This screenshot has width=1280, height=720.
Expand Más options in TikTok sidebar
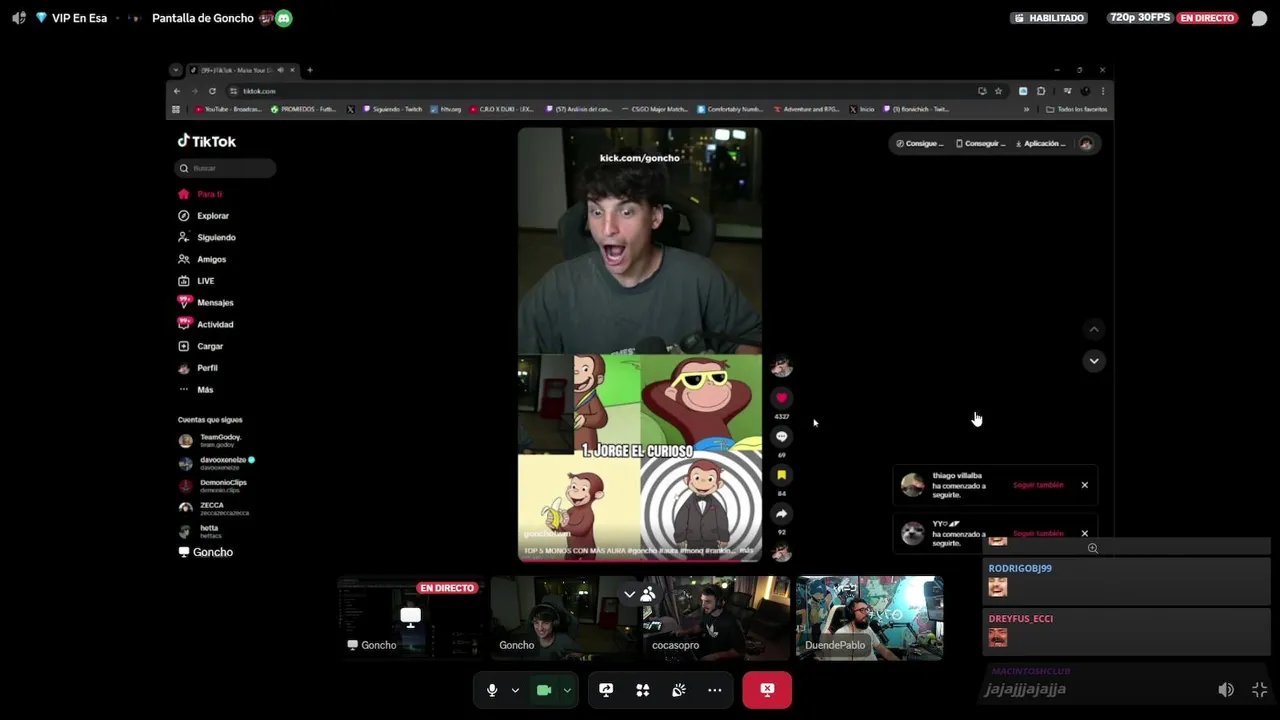pyautogui.click(x=204, y=390)
